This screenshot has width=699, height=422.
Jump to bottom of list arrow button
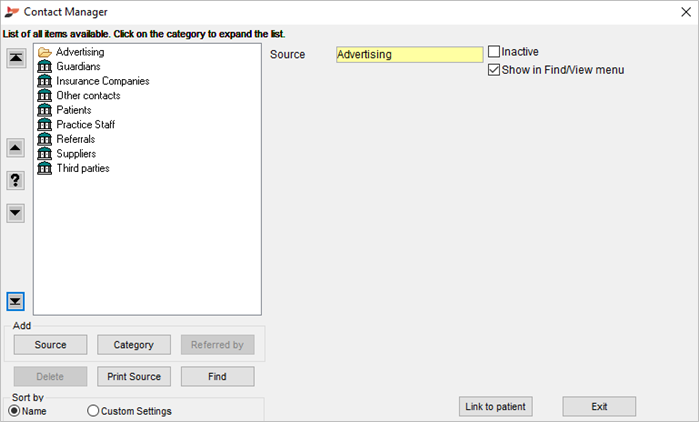pyautogui.click(x=16, y=302)
